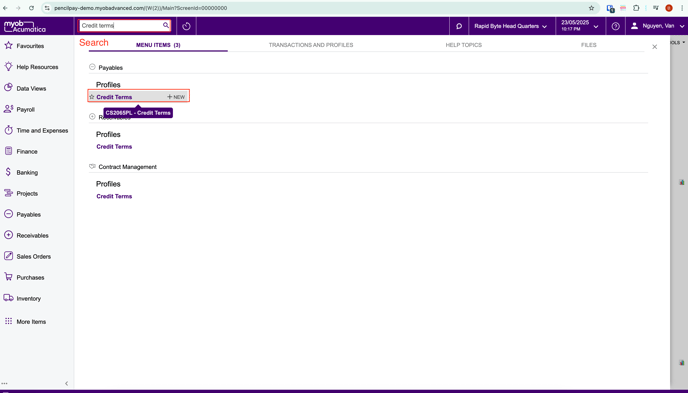Expand the Rapid Byte Head Quarters dropdown
The image size is (688, 393).
[x=511, y=26]
